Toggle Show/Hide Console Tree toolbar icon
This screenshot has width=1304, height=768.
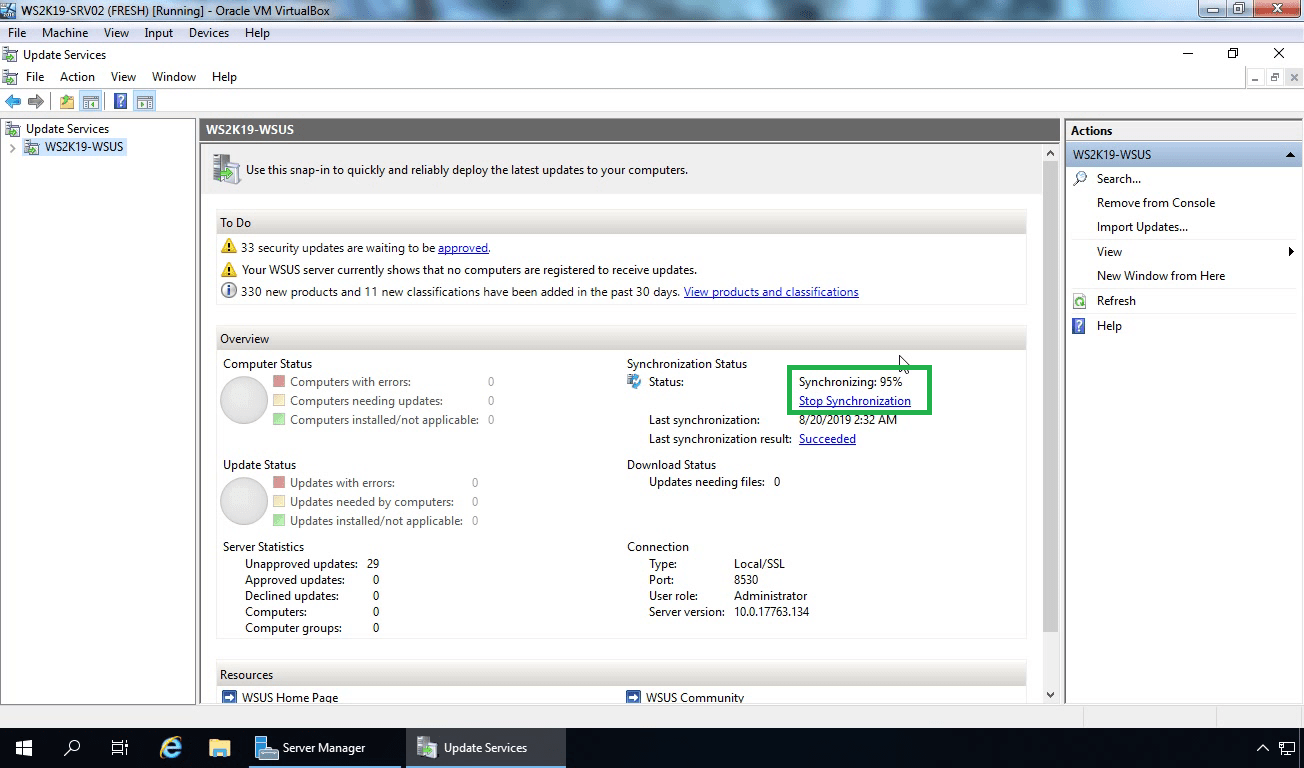[x=90, y=101]
